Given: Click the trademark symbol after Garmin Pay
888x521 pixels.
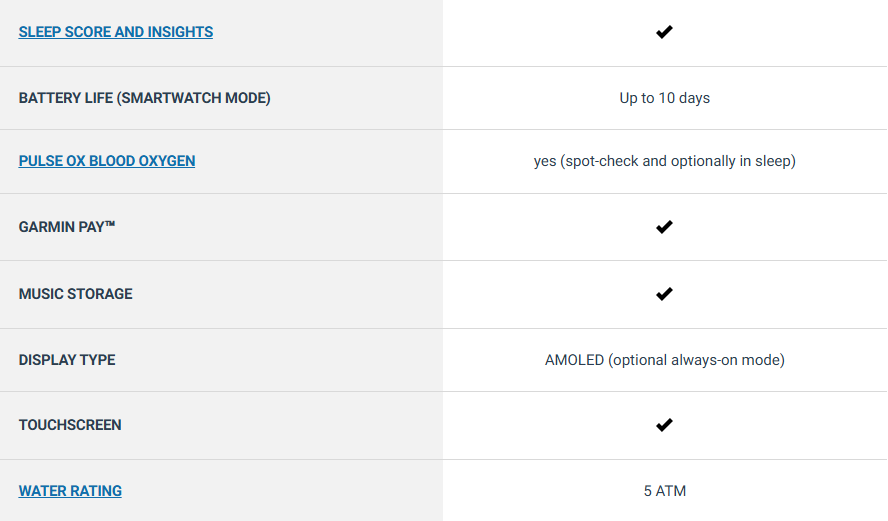Looking at the screenshot, I should coord(110,224).
